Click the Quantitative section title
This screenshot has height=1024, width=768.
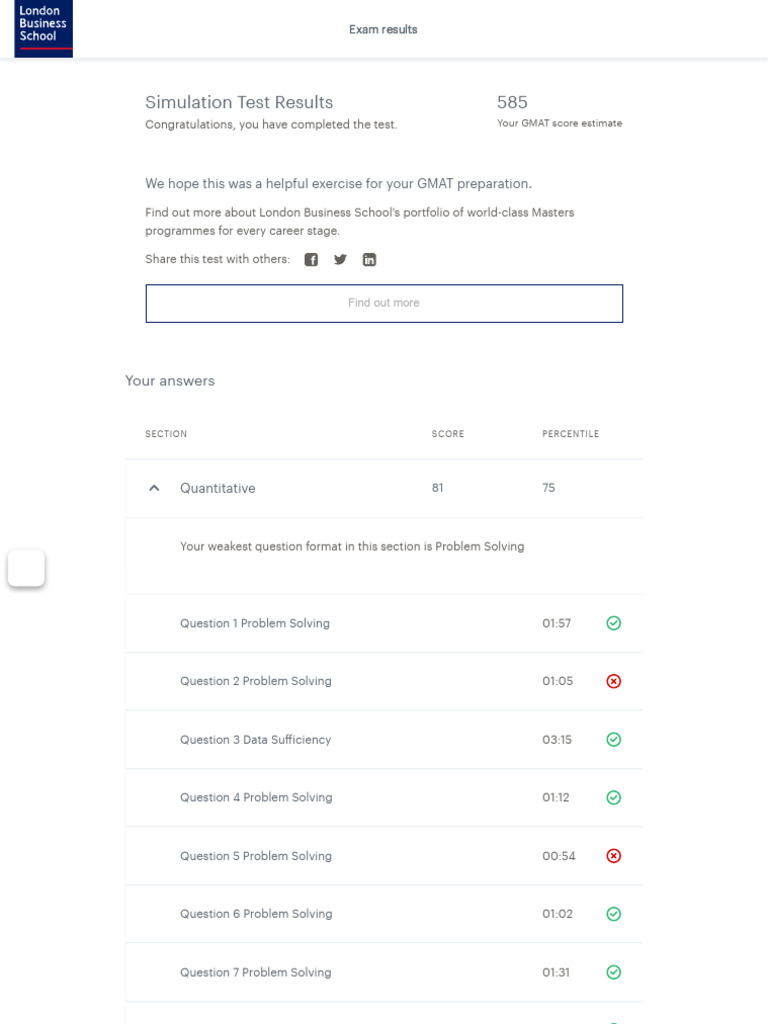tap(218, 488)
